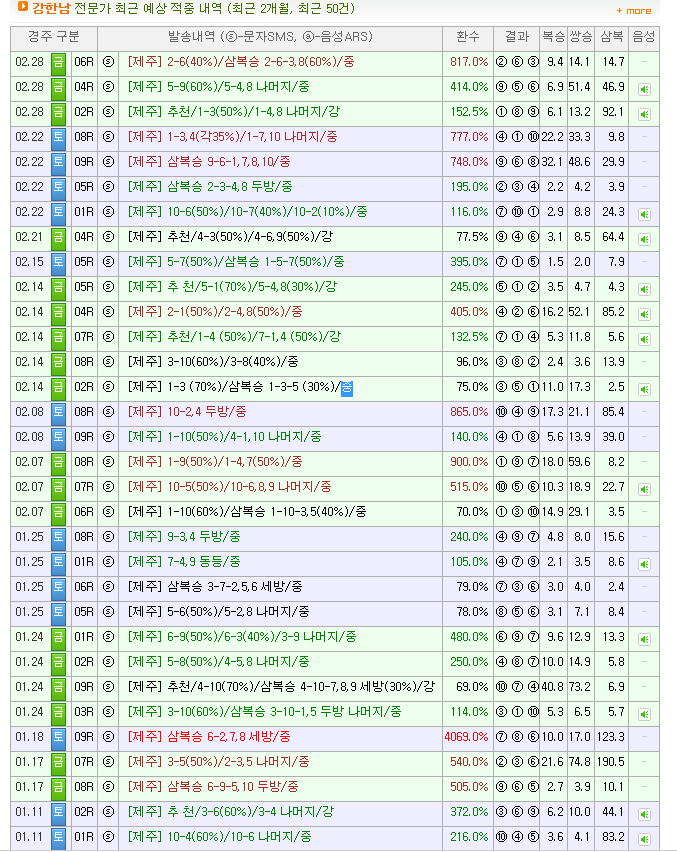
Task: Click the 강한남 expert name link
Action: coord(51,8)
